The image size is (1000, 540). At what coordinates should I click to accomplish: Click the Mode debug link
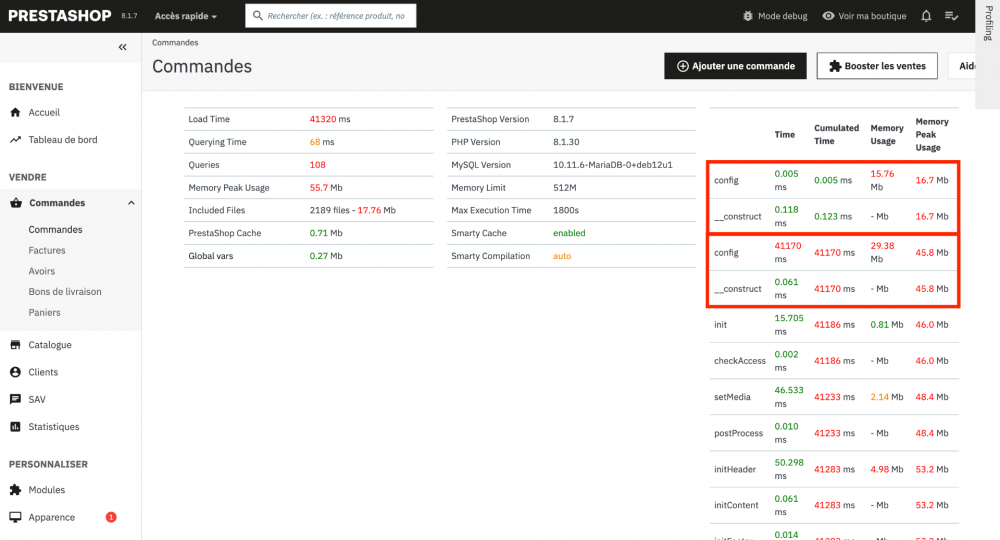775,16
